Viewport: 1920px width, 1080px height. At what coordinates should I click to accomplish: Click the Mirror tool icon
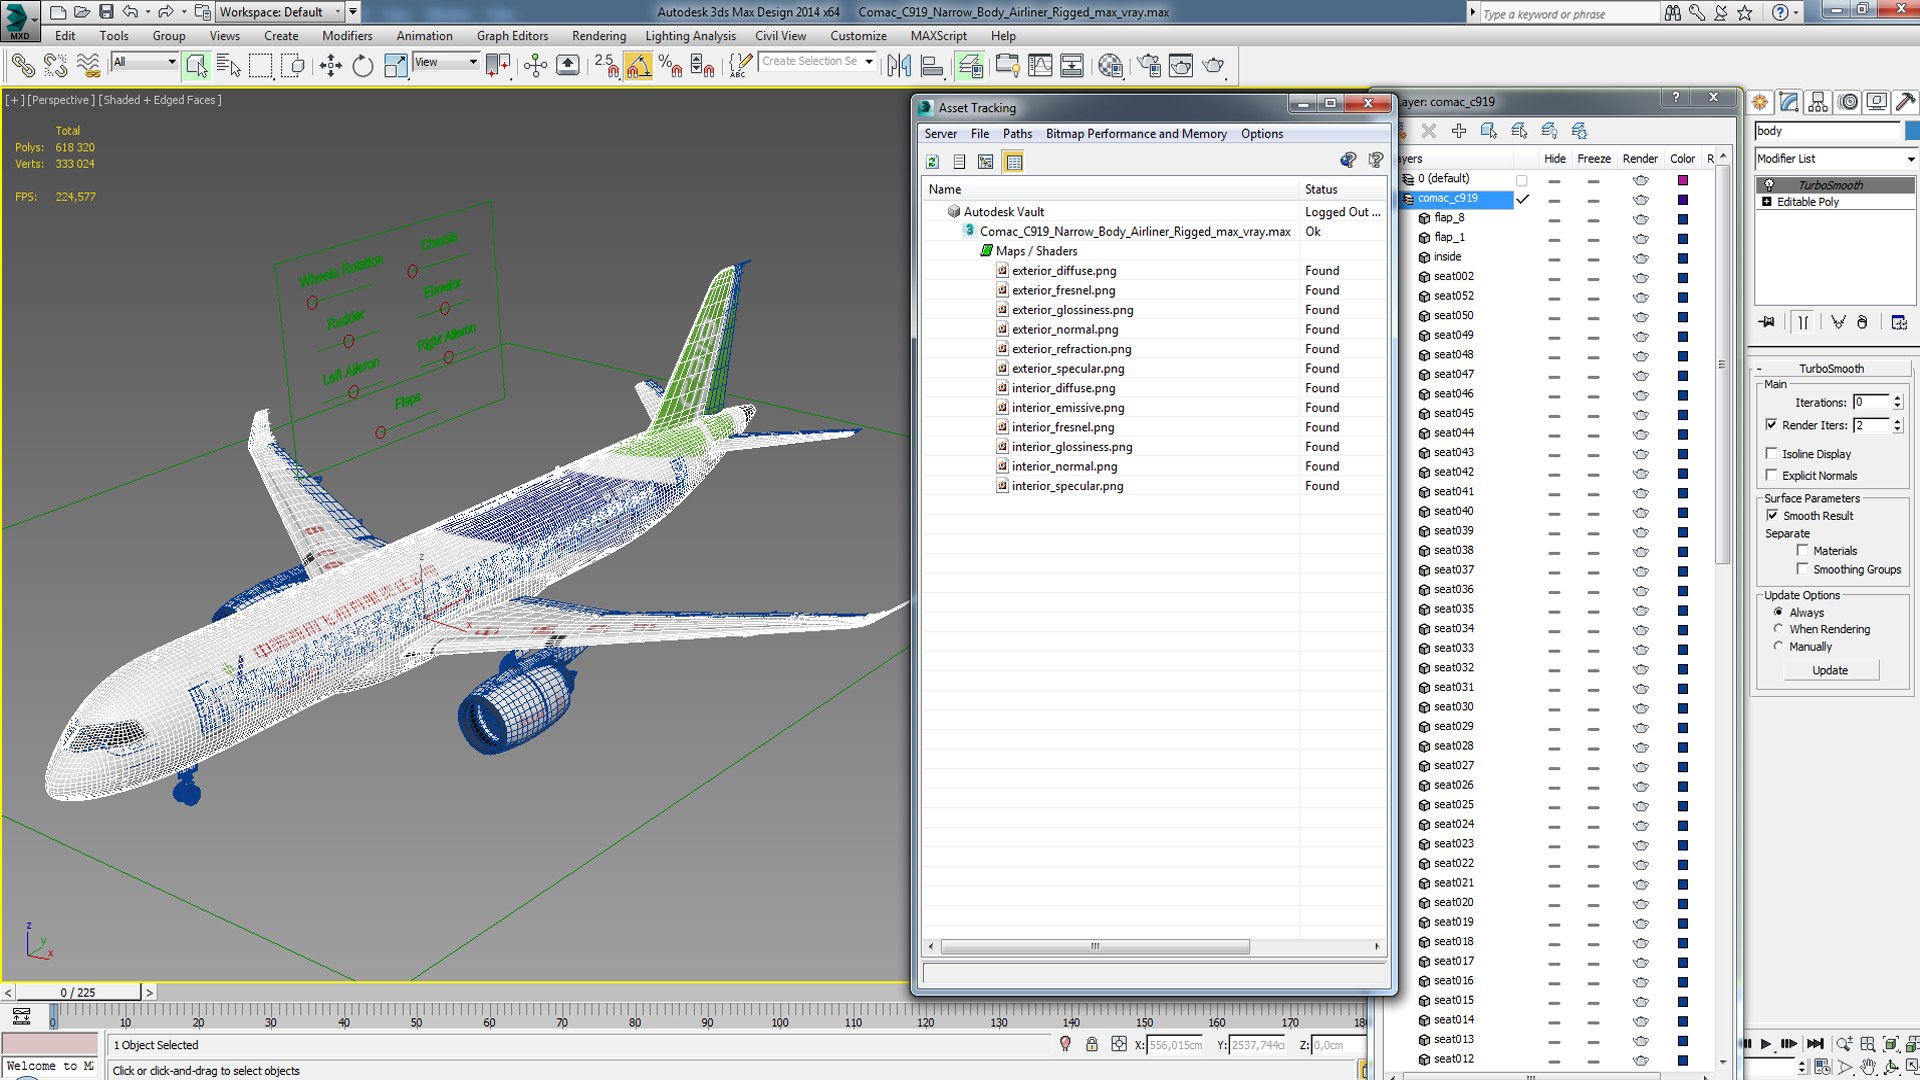[x=899, y=66]
